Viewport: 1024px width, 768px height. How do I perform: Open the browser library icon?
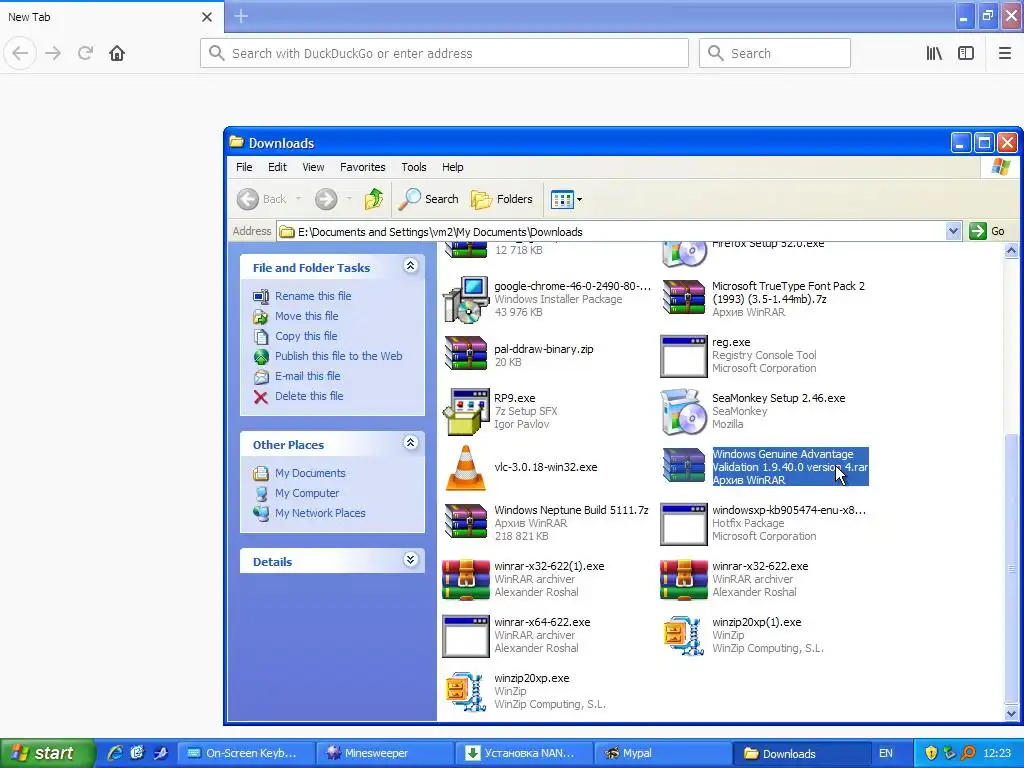coord(934,54)
